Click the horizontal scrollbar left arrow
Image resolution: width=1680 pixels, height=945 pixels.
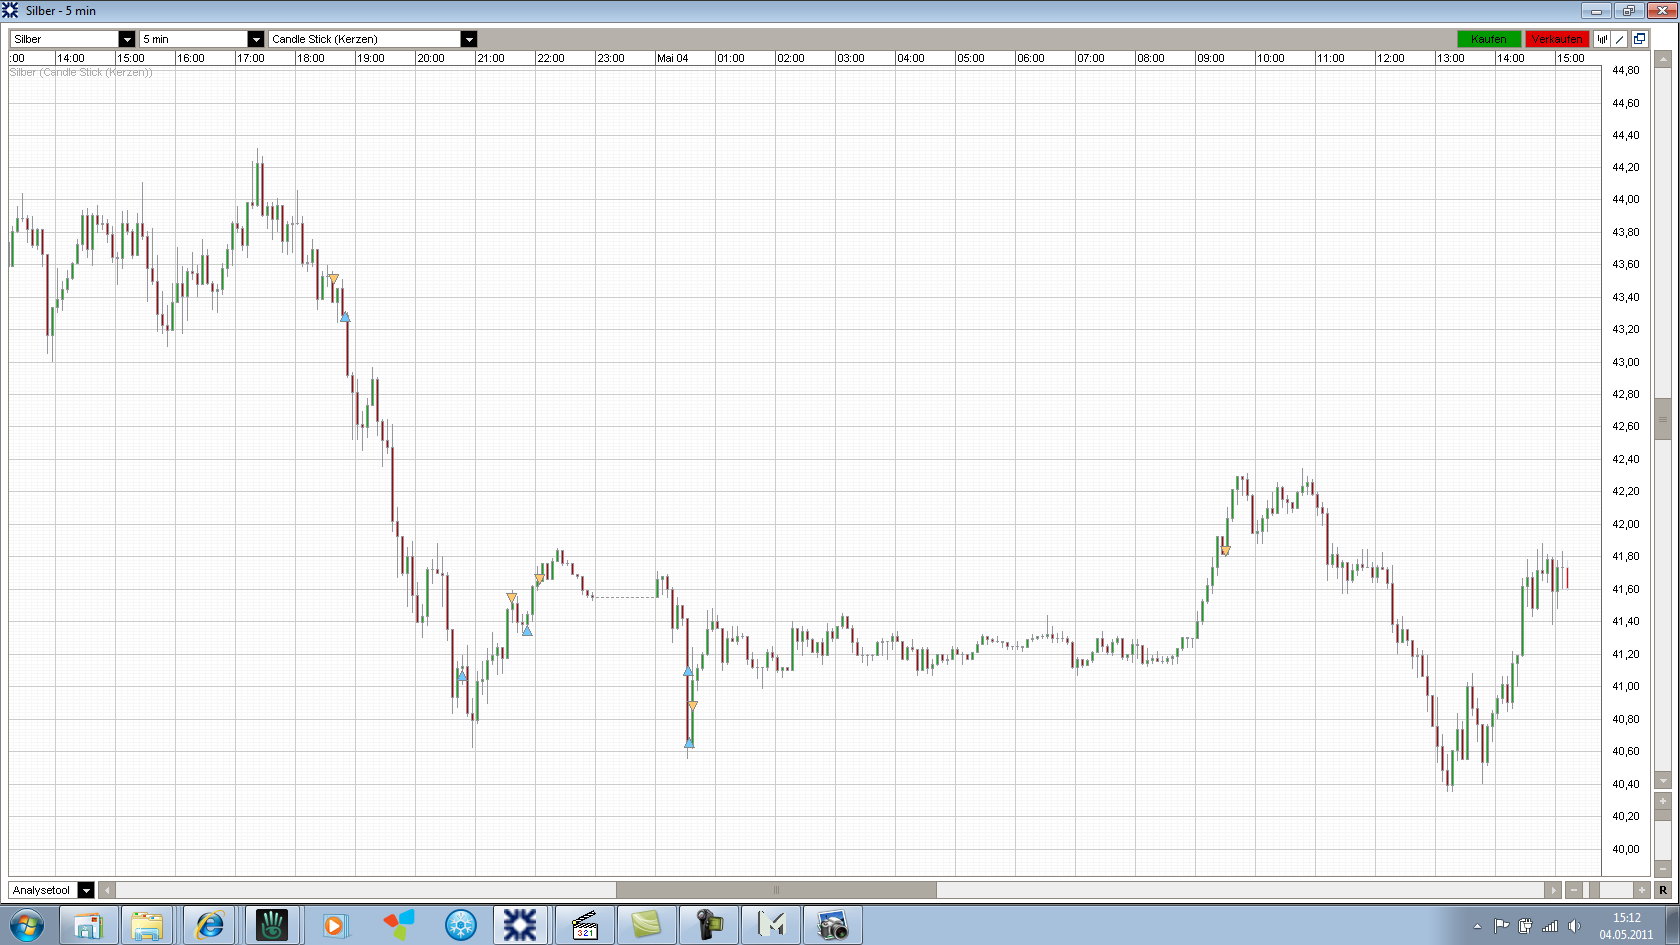coord(107,890)
